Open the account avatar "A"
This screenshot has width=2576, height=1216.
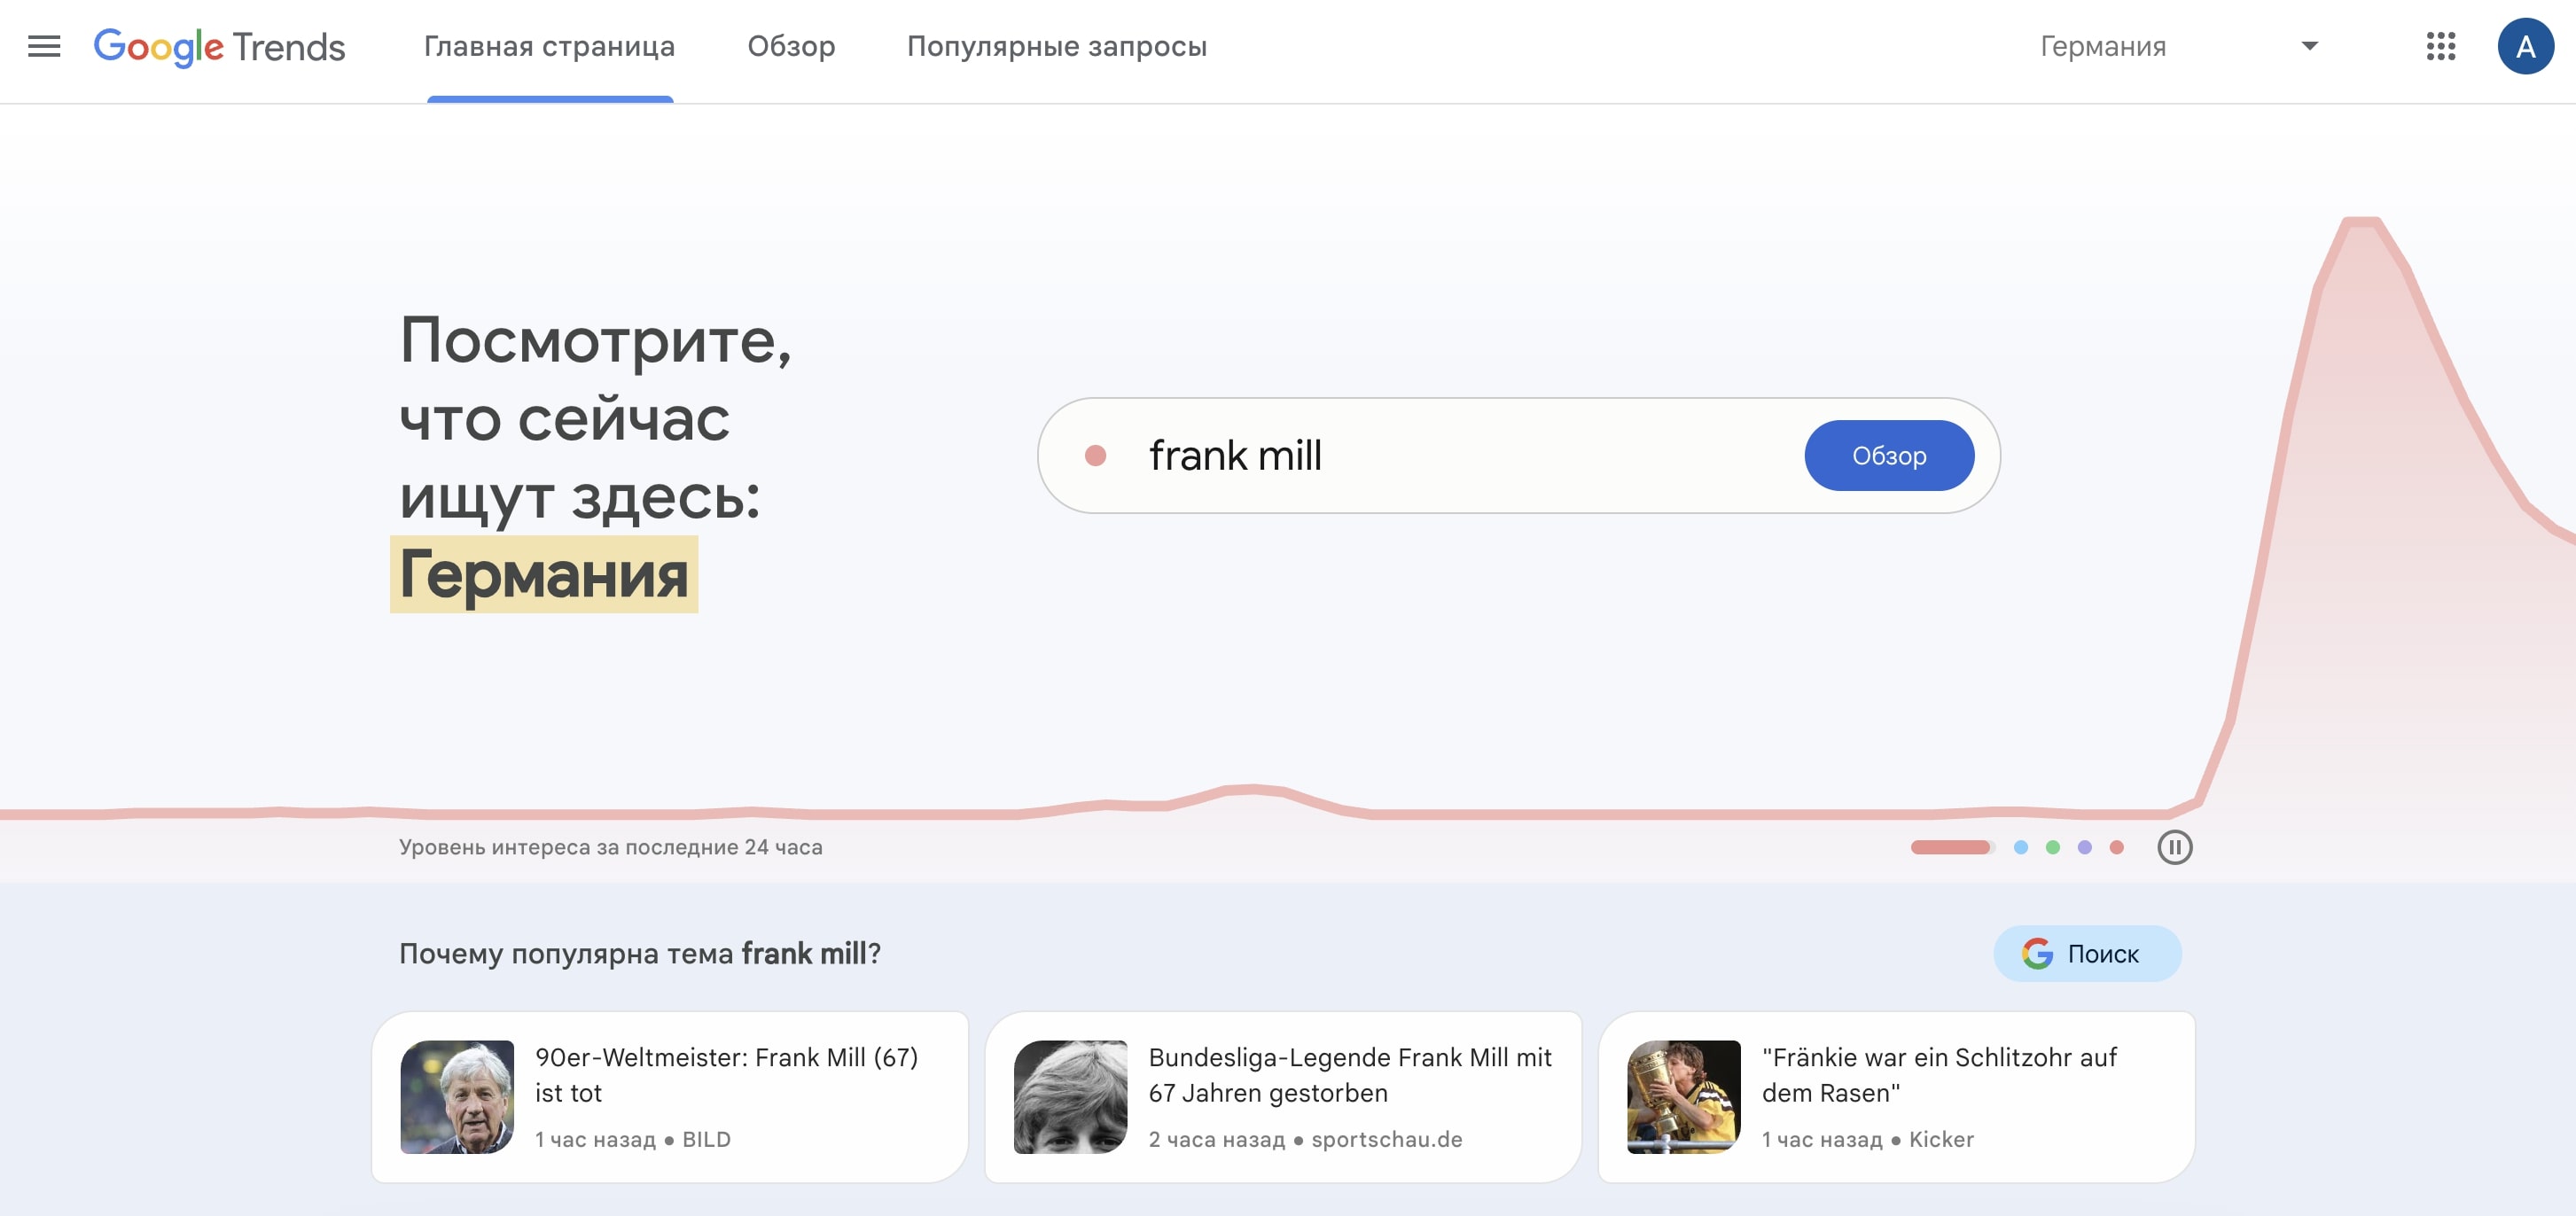click(x=2525, y=46)
